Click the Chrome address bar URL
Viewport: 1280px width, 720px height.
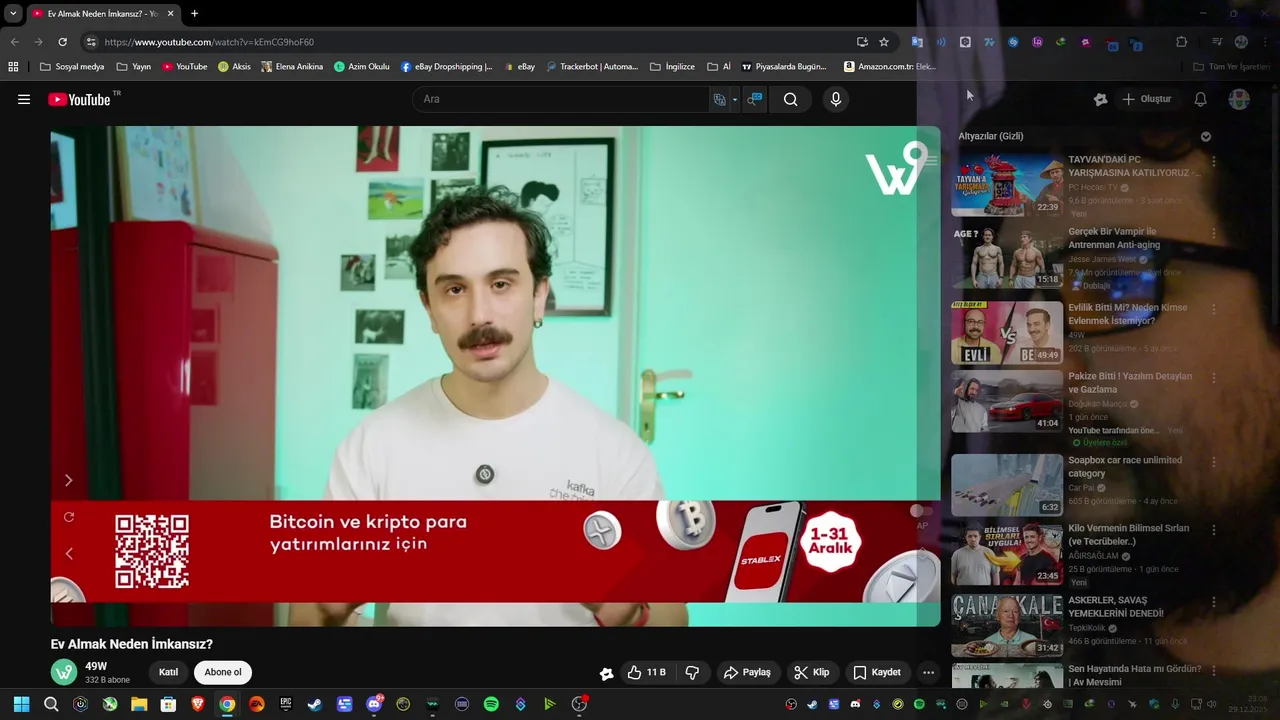coord(209,42)
